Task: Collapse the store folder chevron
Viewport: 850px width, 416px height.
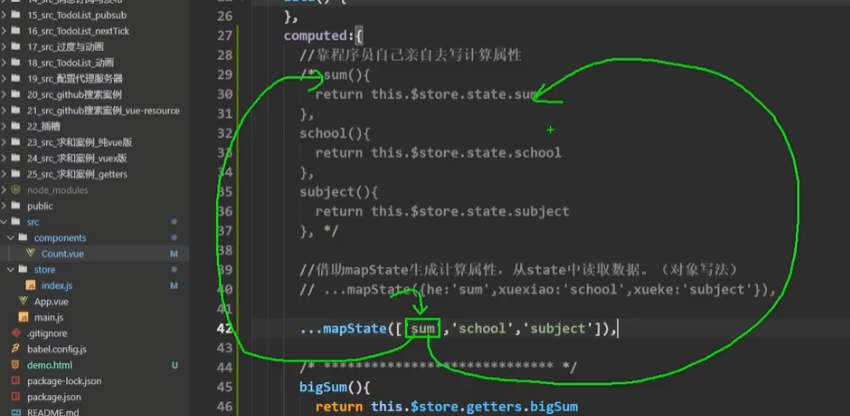Action: [x=10, y=270]
